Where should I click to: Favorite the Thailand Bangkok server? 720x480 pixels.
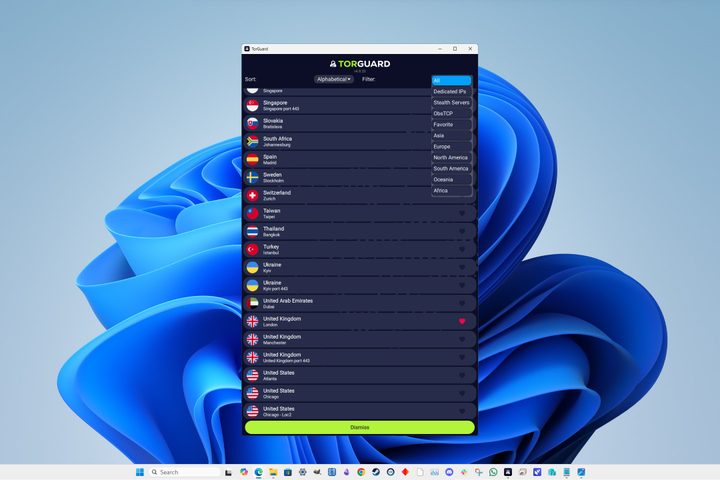click(x=462, y=232)
